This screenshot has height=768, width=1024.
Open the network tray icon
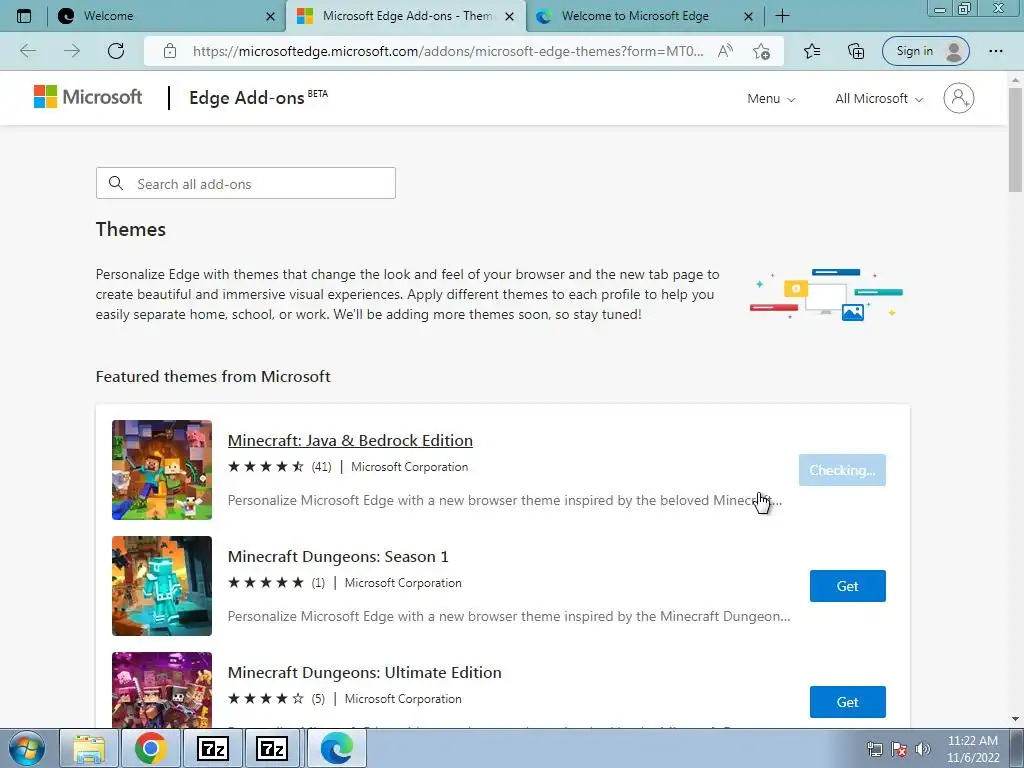(x=874, y=749)
